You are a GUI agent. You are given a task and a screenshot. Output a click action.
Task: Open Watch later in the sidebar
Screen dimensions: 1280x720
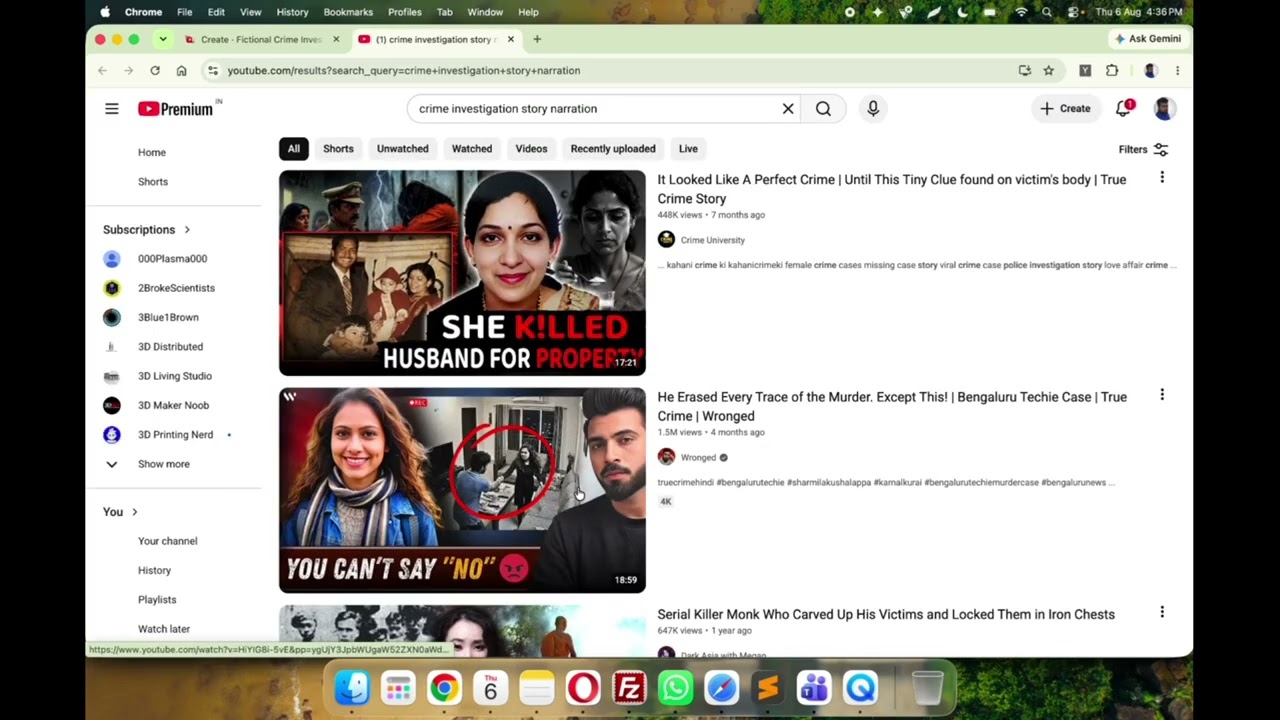[164, 629]
